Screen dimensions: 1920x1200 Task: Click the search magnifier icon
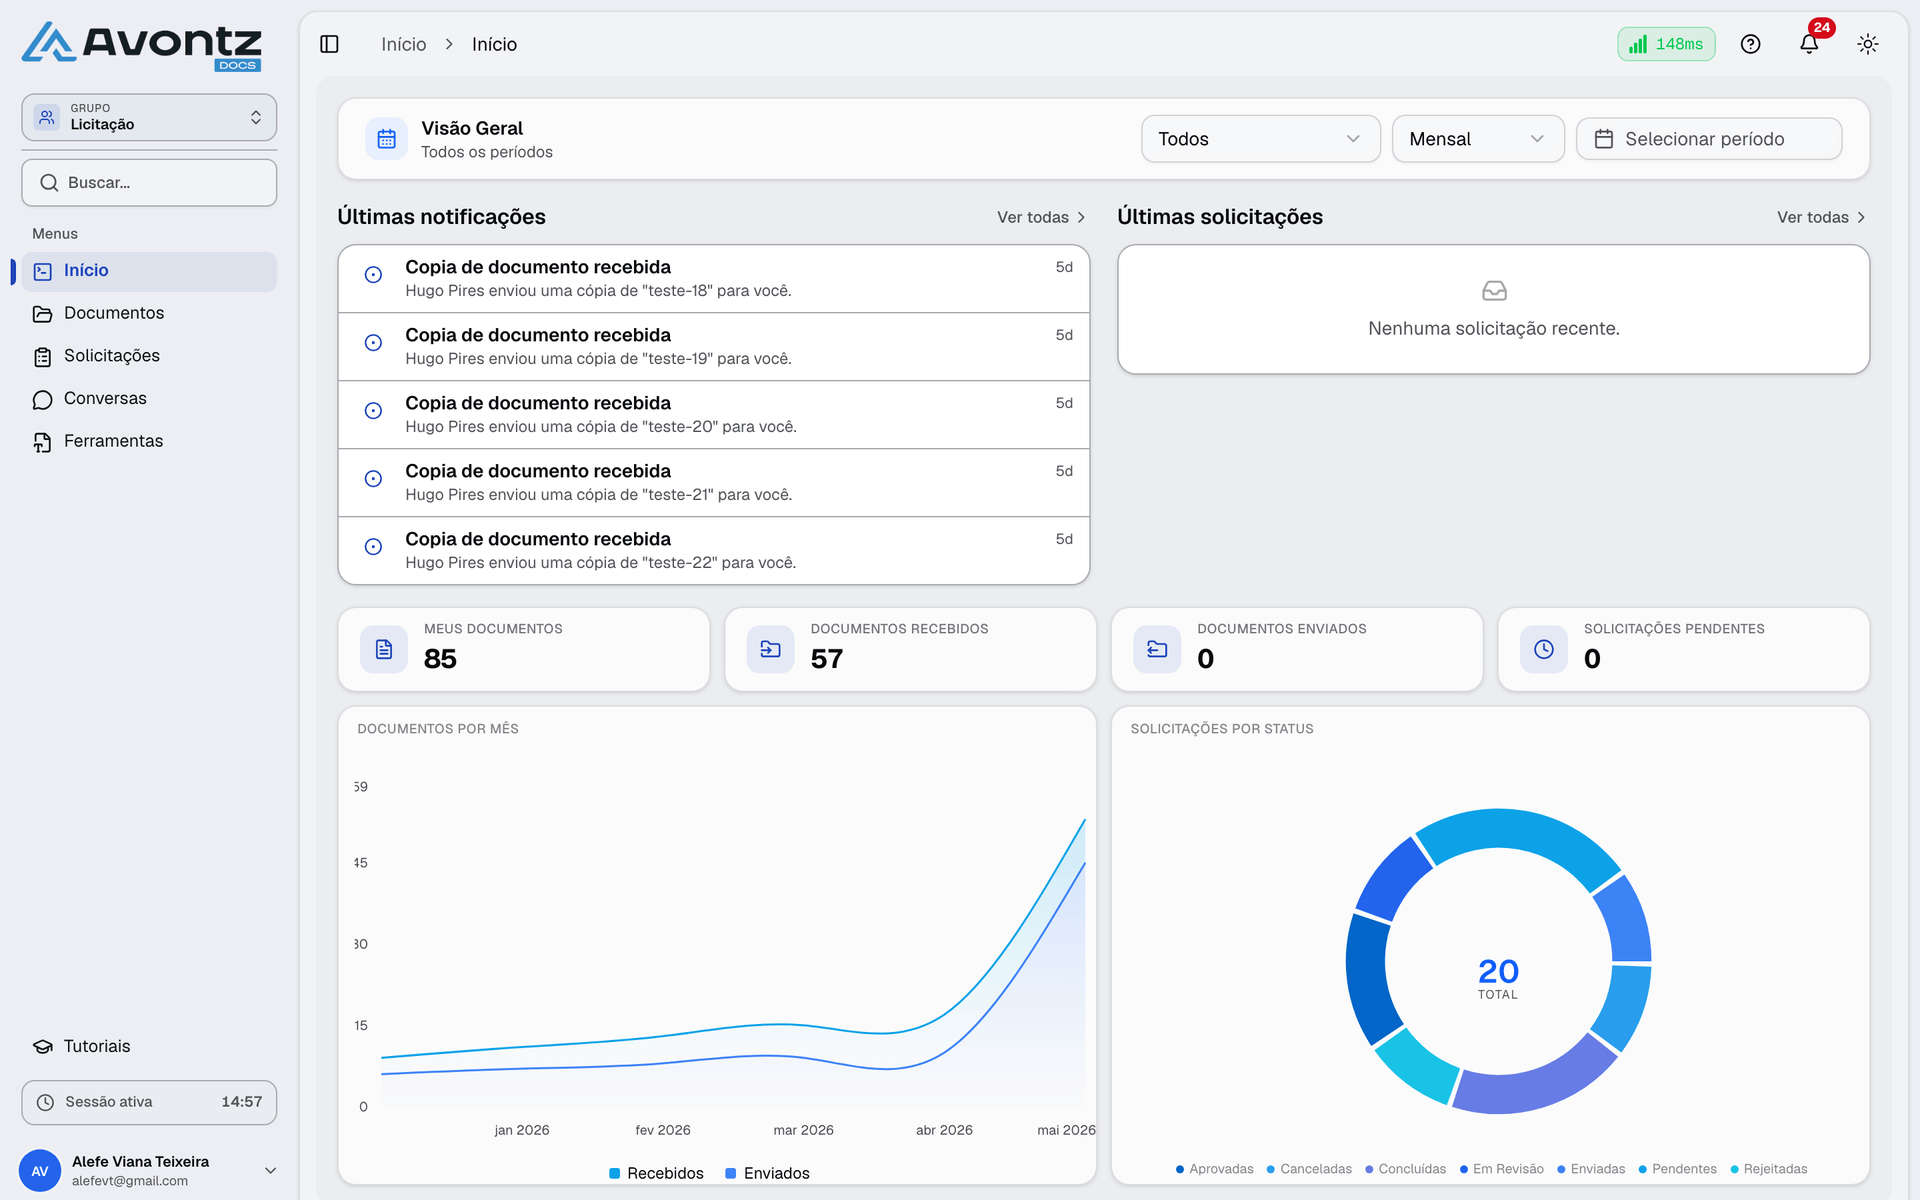coord(49,183)
